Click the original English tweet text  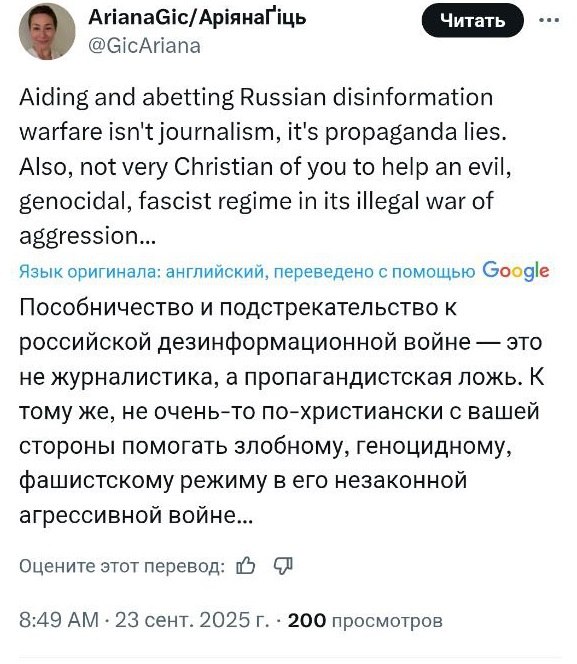265,166
